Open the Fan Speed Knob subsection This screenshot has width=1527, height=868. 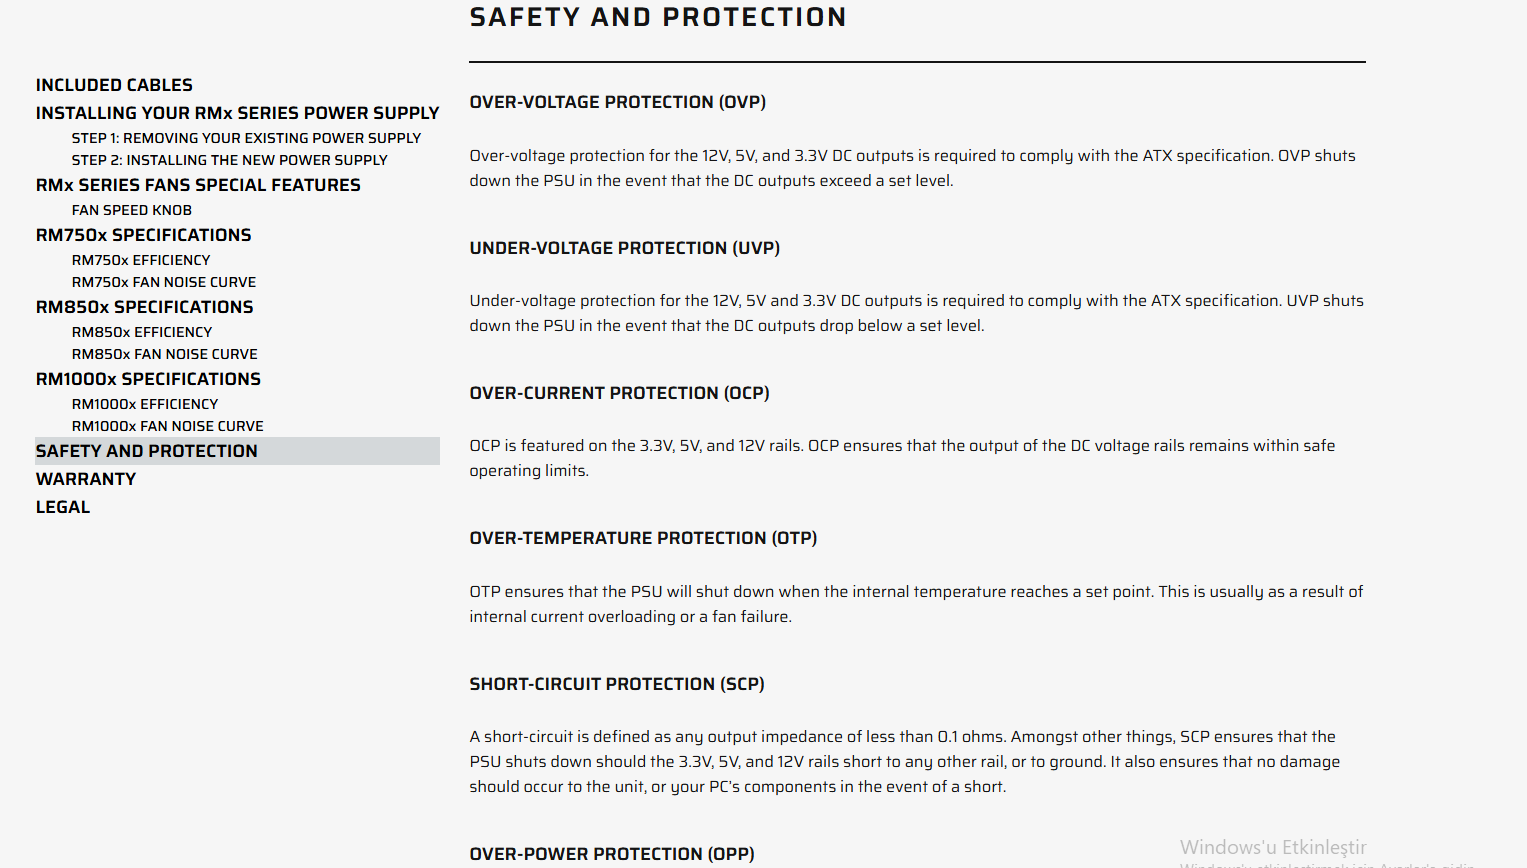point(132,210)
